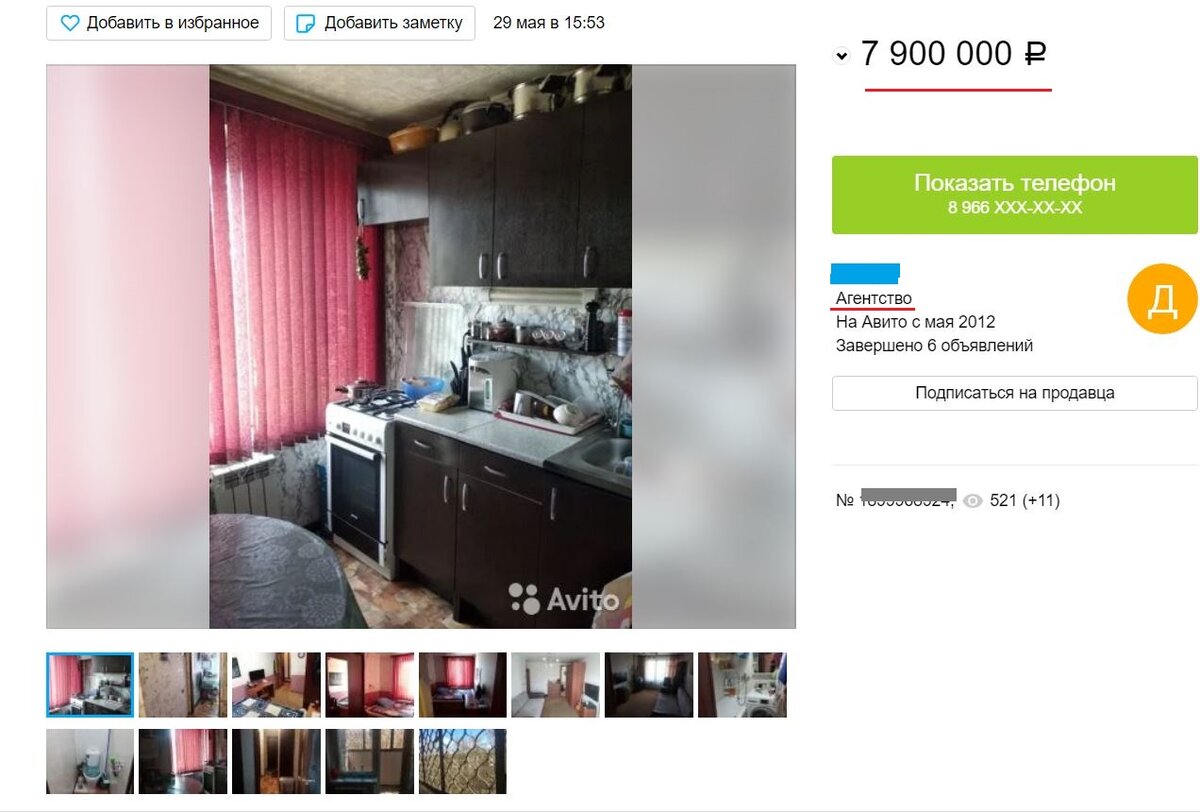Image resolution: width=1200 pixels, height=812 pixels.
Task: Click Подписаться на продавца button
Action: (1014, 393)
